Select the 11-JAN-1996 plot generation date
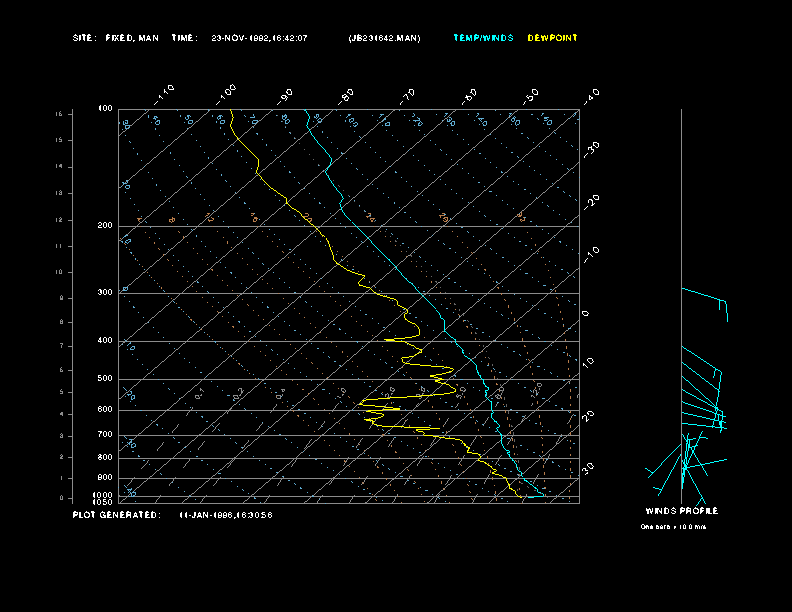 [226, 515]
